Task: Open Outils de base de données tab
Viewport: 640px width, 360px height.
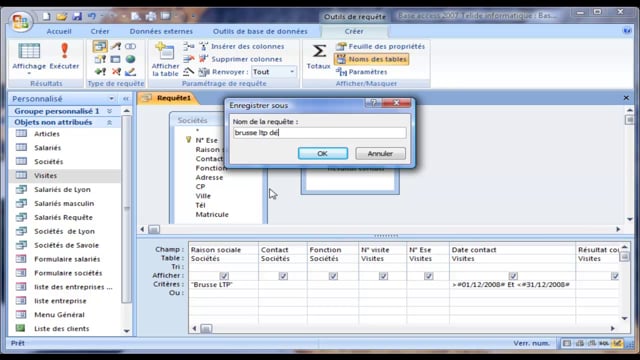Action: point(260,31)
